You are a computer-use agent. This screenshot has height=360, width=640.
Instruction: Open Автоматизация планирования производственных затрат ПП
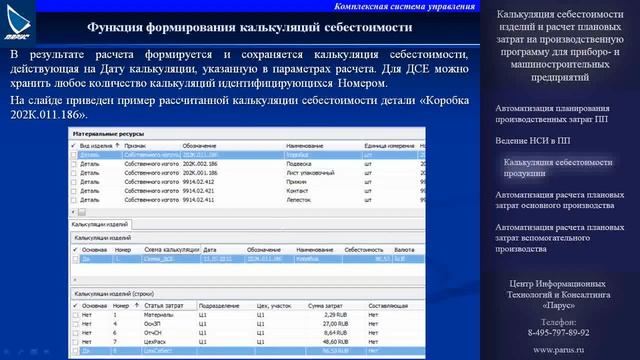[x=552, y=113]
